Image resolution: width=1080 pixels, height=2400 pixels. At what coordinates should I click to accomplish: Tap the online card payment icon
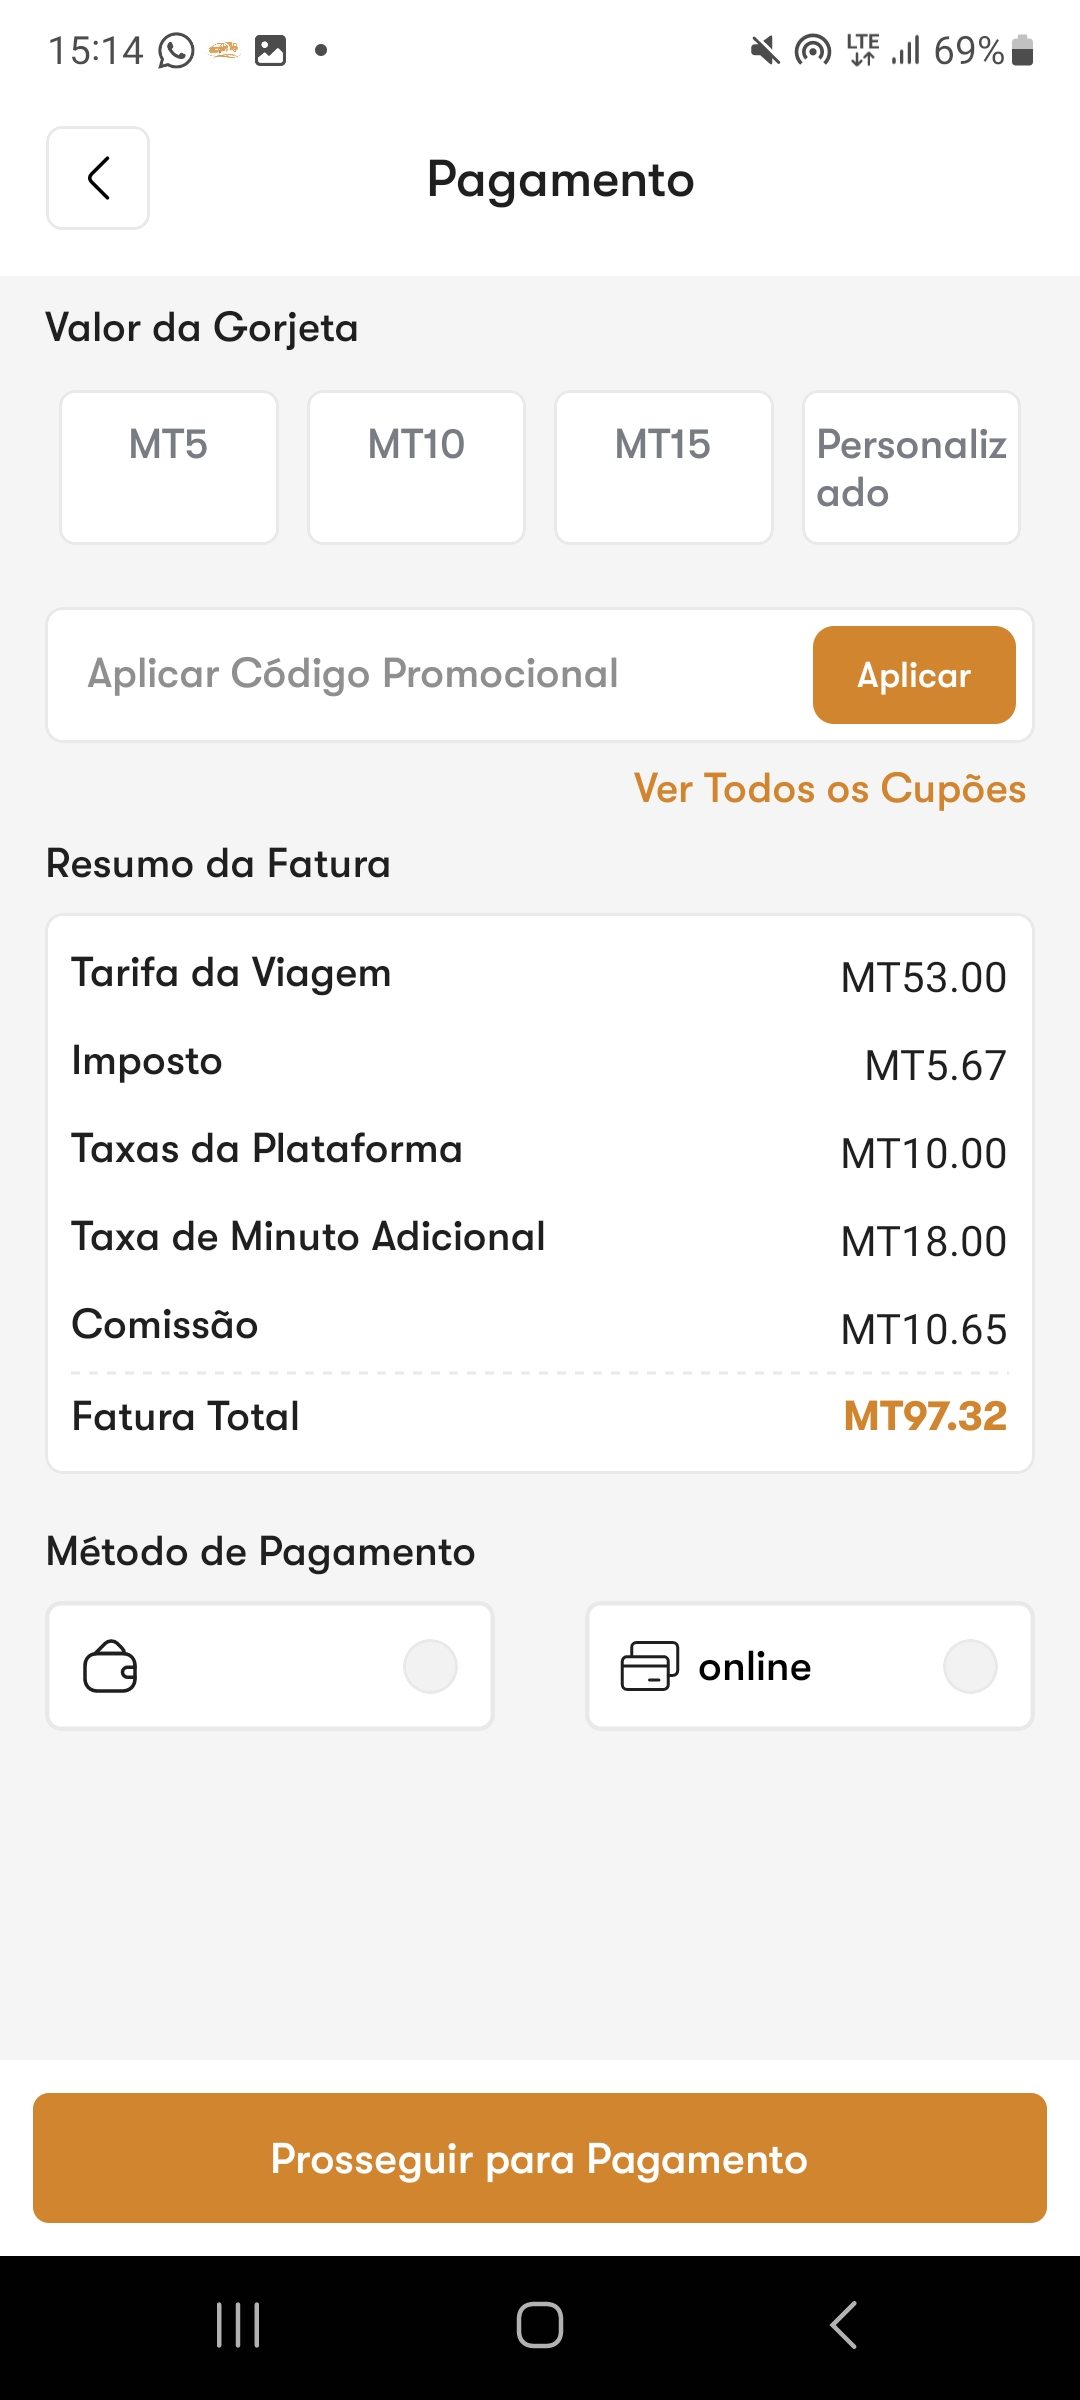[x=650, y=1666]
